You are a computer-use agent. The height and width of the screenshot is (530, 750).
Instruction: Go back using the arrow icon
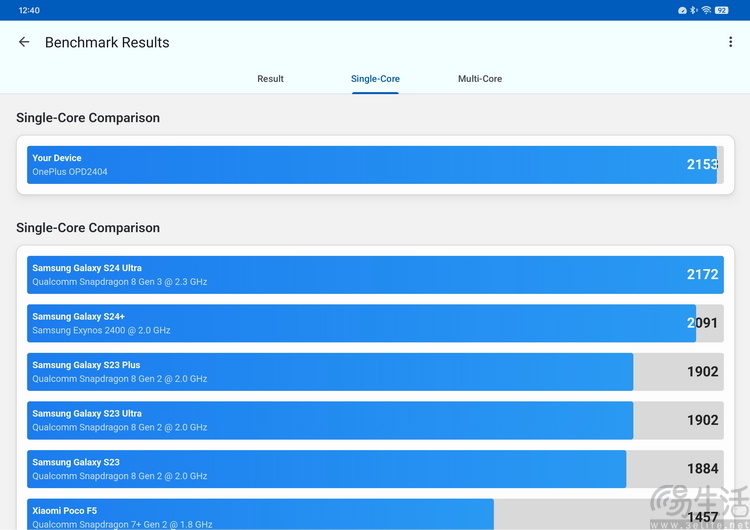click(24, 42)
